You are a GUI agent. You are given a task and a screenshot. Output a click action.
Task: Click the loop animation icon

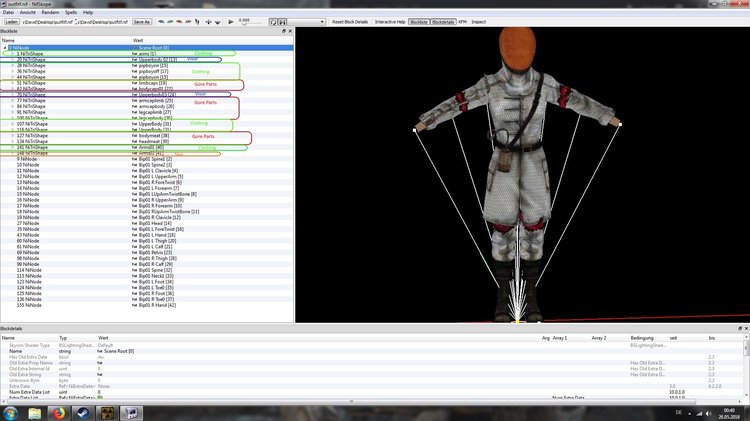coord(273,22)
